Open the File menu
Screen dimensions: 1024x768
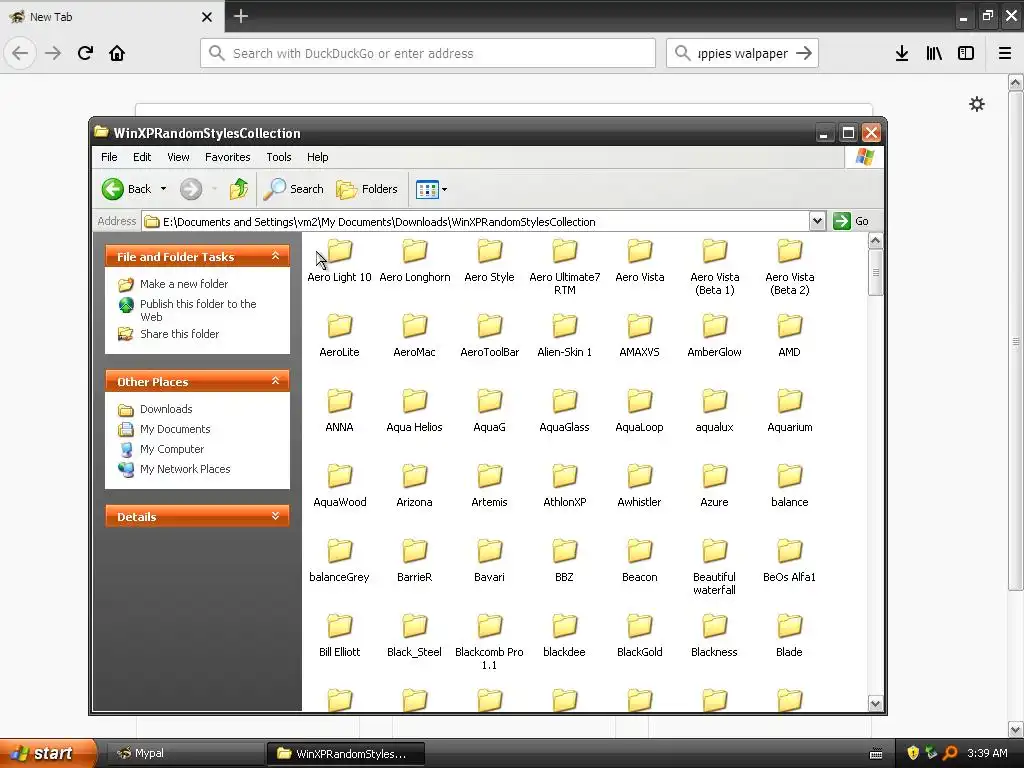coord(109,157)
